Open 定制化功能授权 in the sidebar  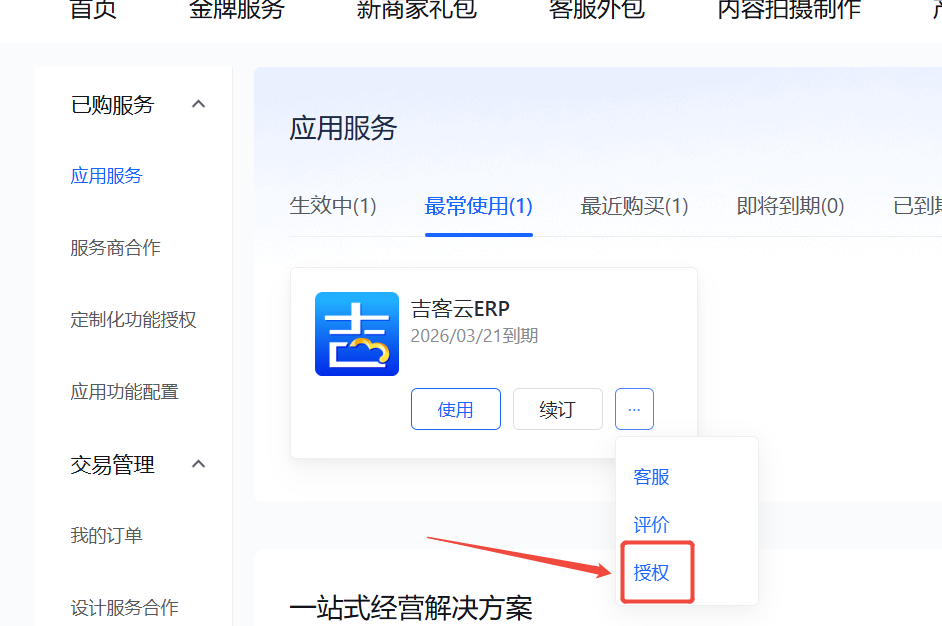click(133, 320)
